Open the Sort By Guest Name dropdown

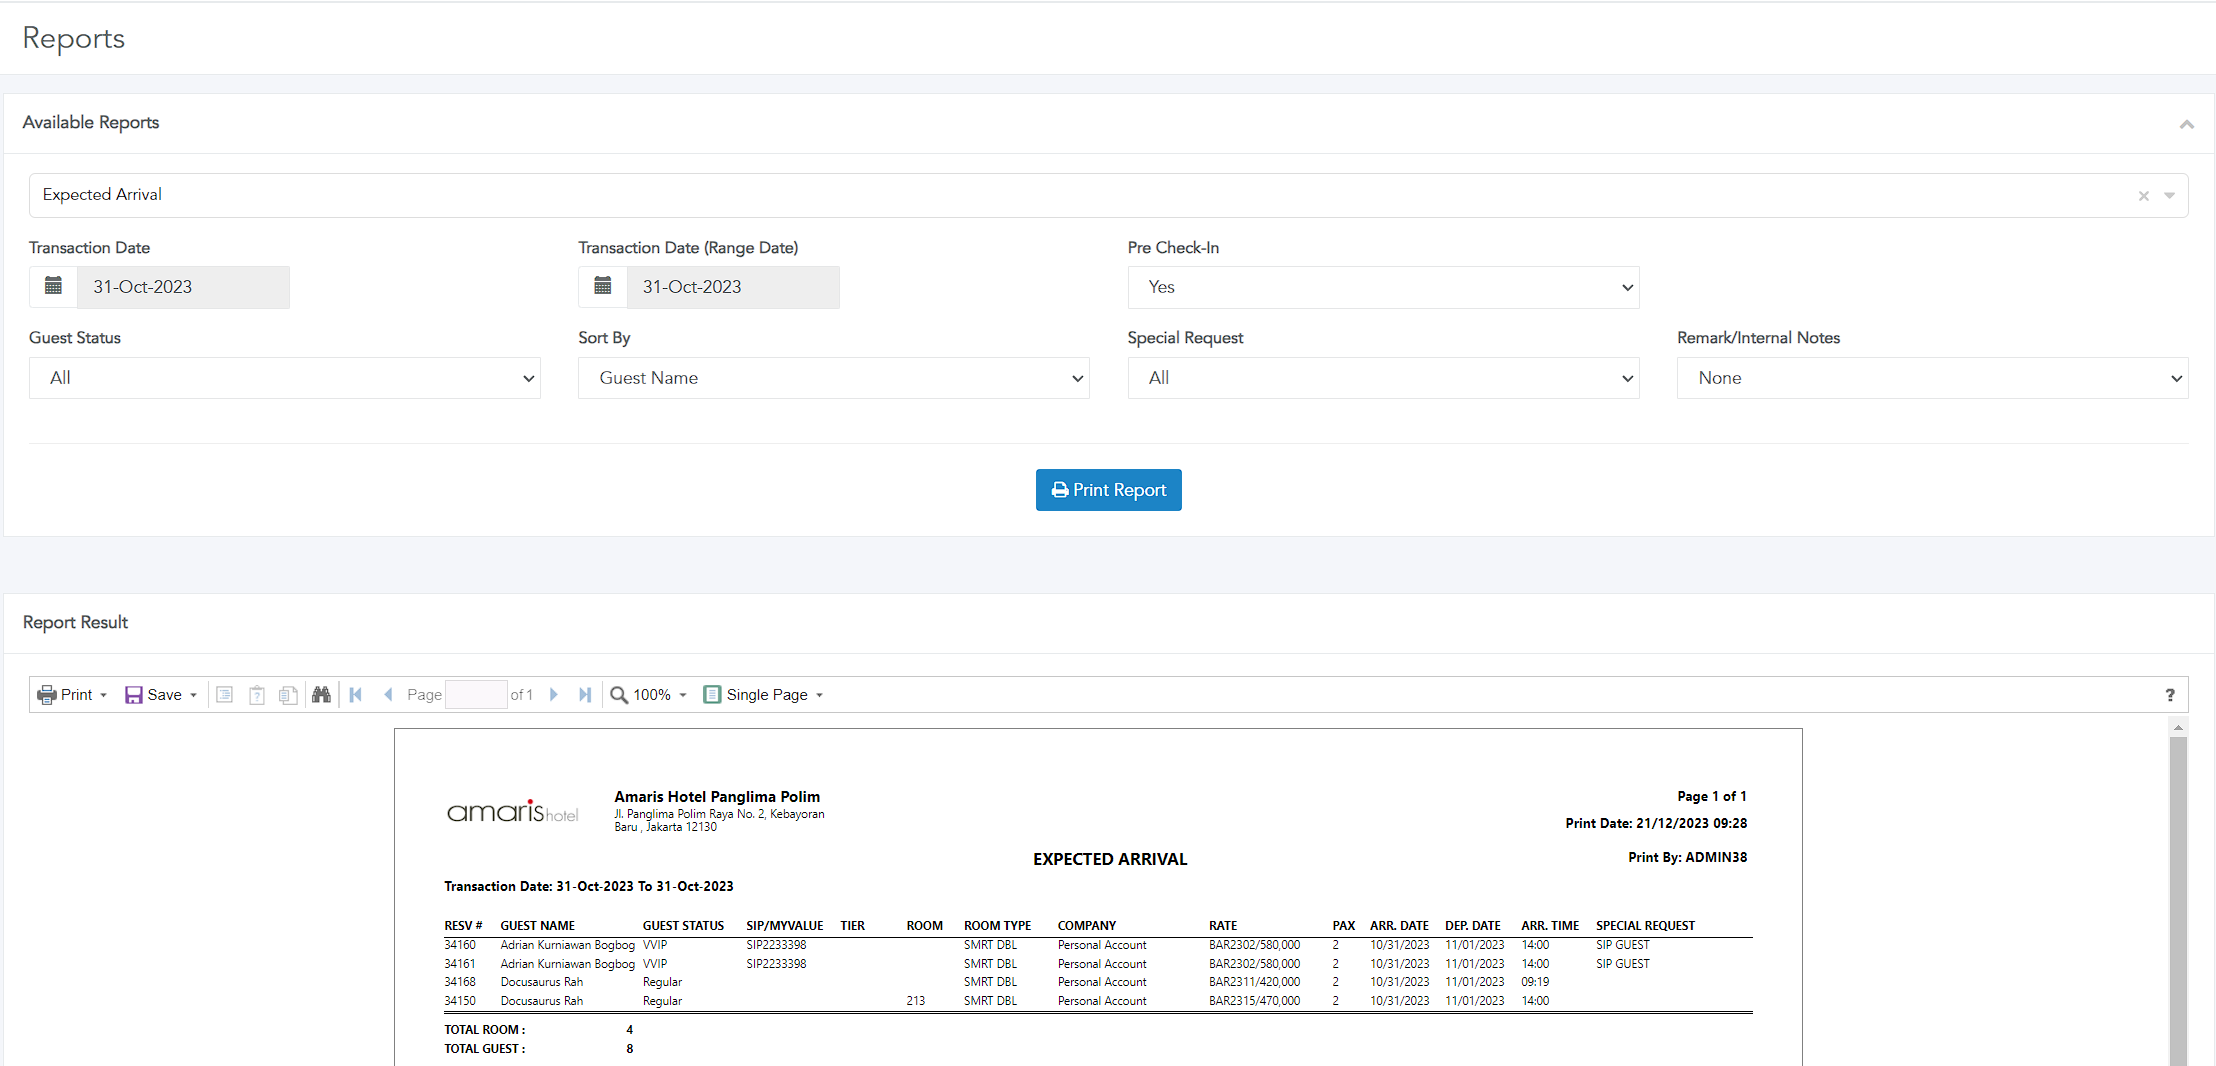point(834,378)
